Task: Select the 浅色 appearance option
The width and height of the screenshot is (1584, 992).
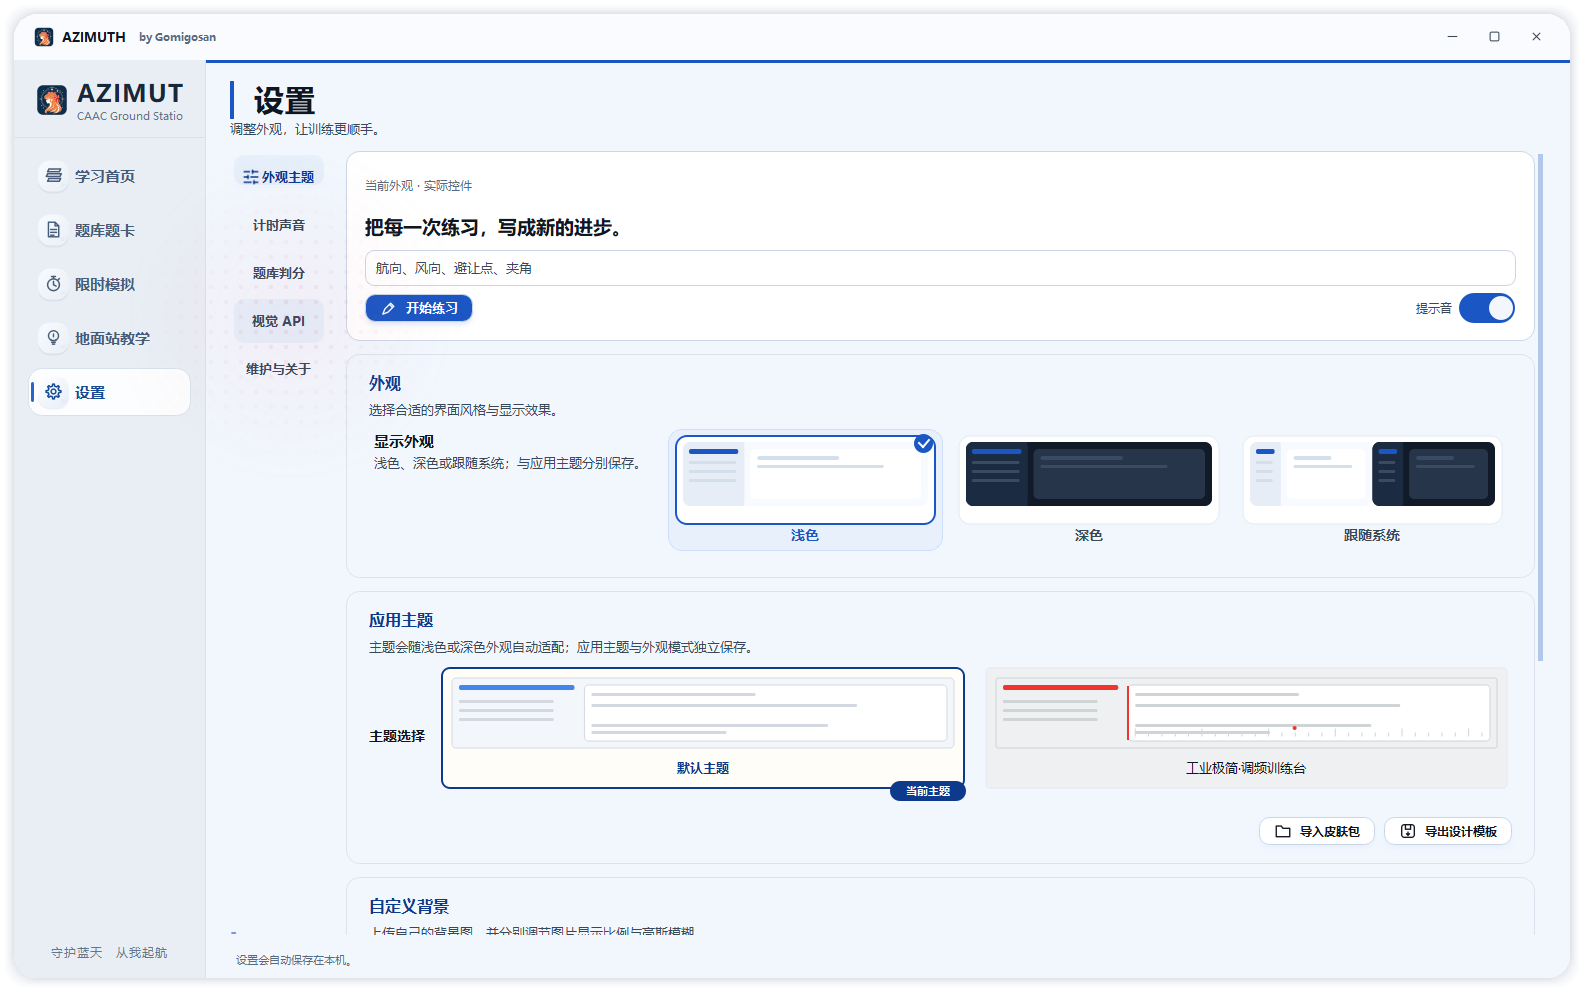Action: pos(805,490)
